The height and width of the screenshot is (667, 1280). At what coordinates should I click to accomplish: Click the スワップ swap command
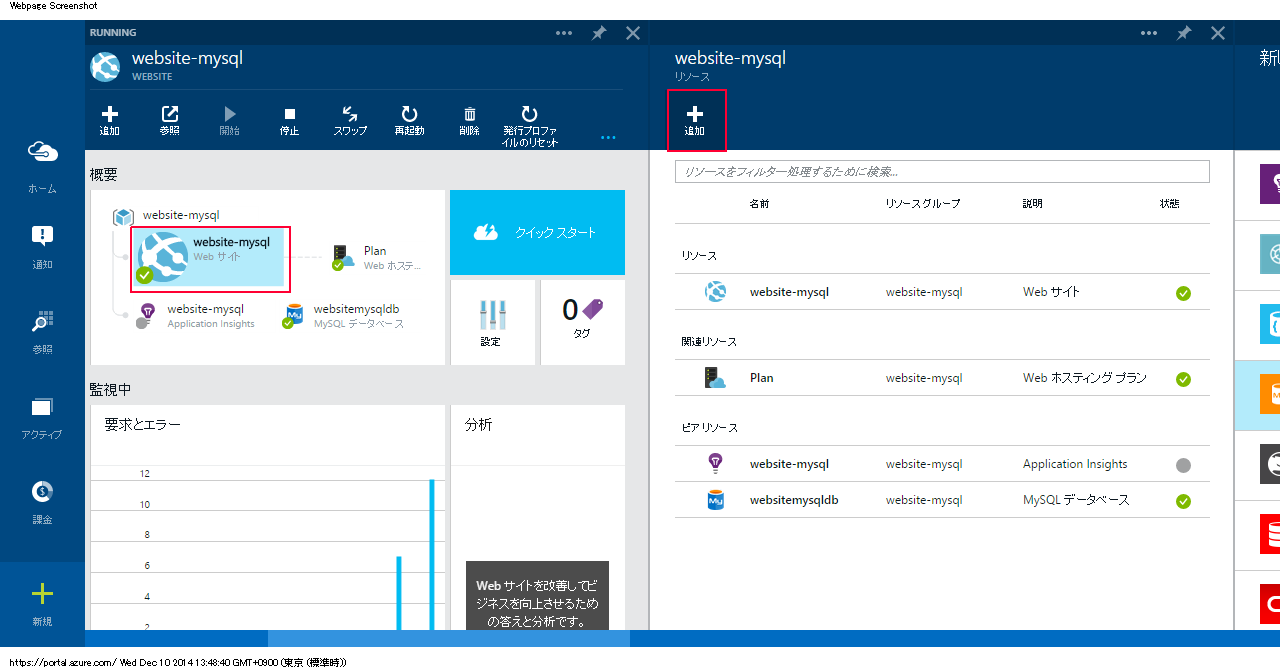coord(350,121)
